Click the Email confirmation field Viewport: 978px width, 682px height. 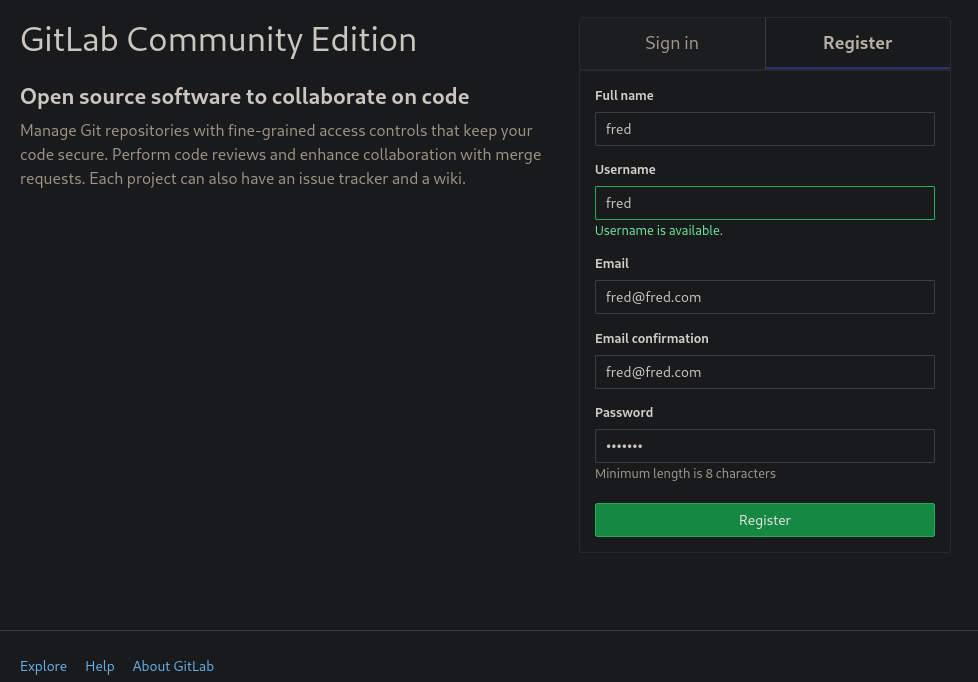point(765,372)
